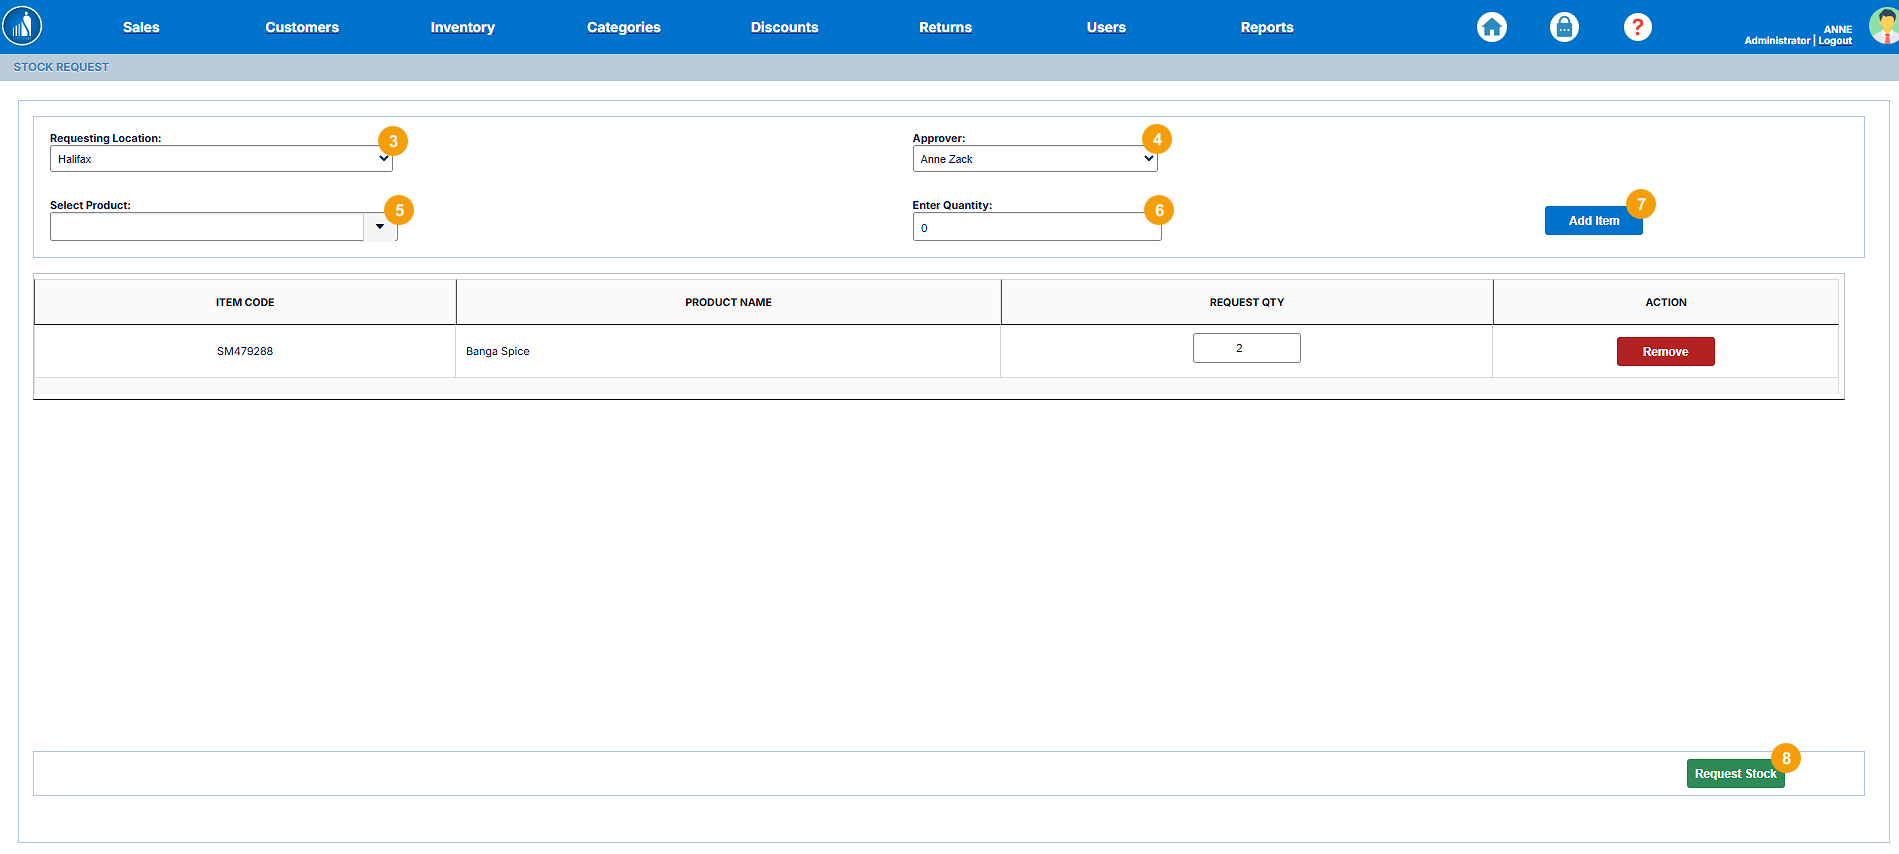Open the Reports menu

coord(1266,27)
